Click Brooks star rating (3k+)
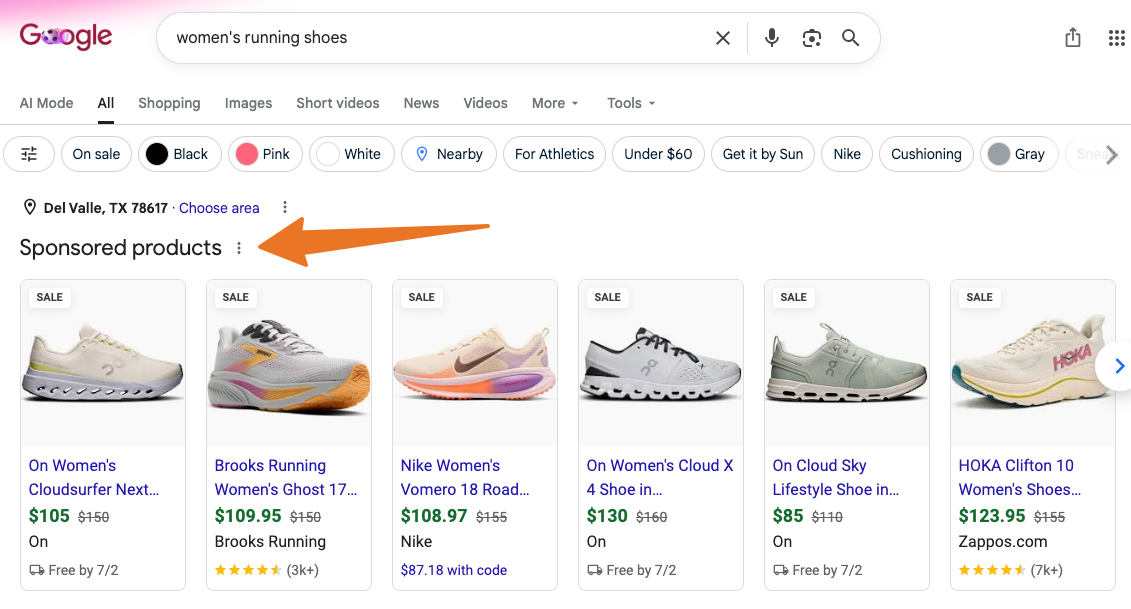 point(267,570)
